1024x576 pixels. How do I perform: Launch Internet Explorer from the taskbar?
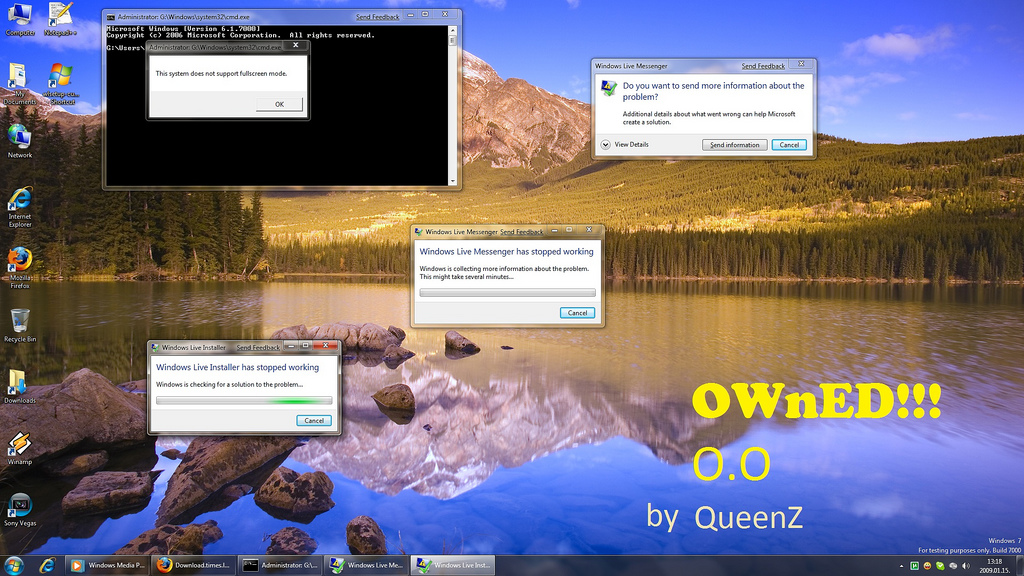click(47, 565)
